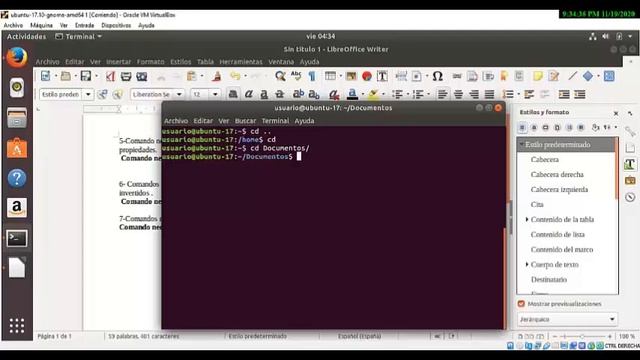The width and height of the screenshot is (640, 360).
Task: Open the font color dropdown arrow
Action: pos(362,94)
